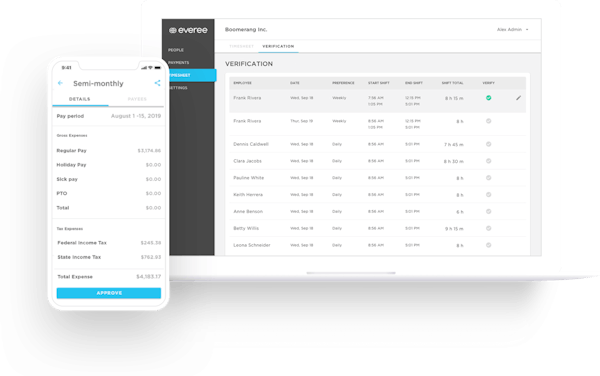Click the Employee column header
Image resolution: width=600 pixels, height=376 pixels.
tap(243, 83)
